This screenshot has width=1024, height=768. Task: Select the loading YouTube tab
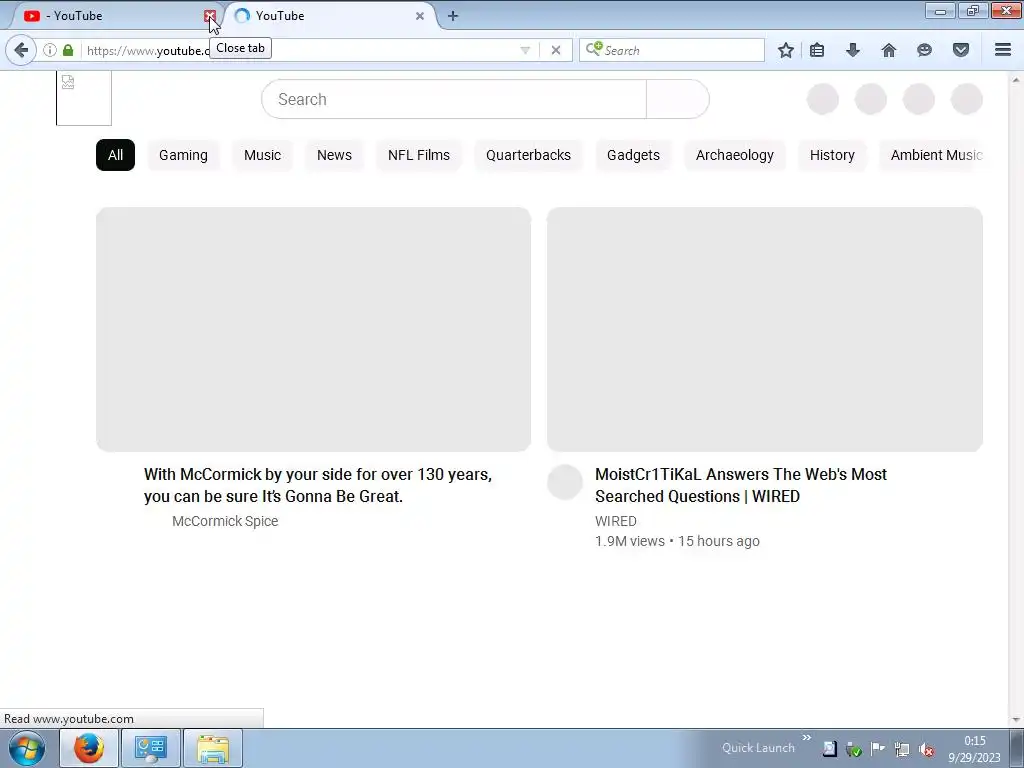(x=330, y=16)
